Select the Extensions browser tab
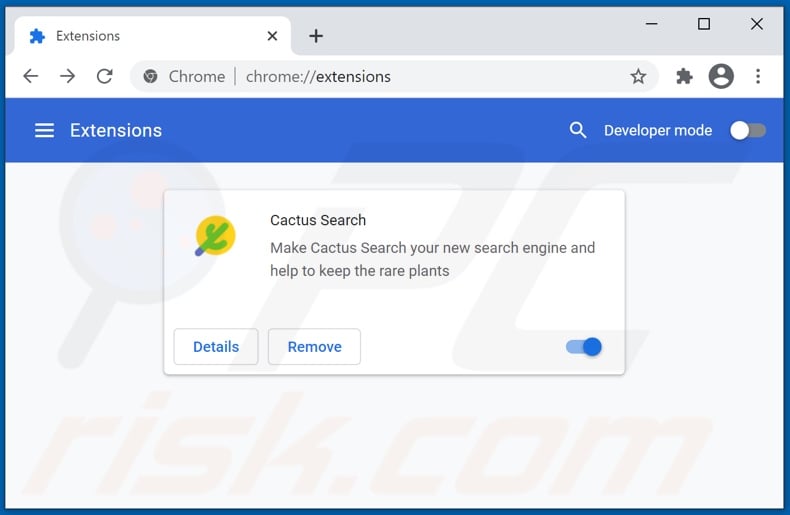Viewport: 790px width, 515px height. 152,36
